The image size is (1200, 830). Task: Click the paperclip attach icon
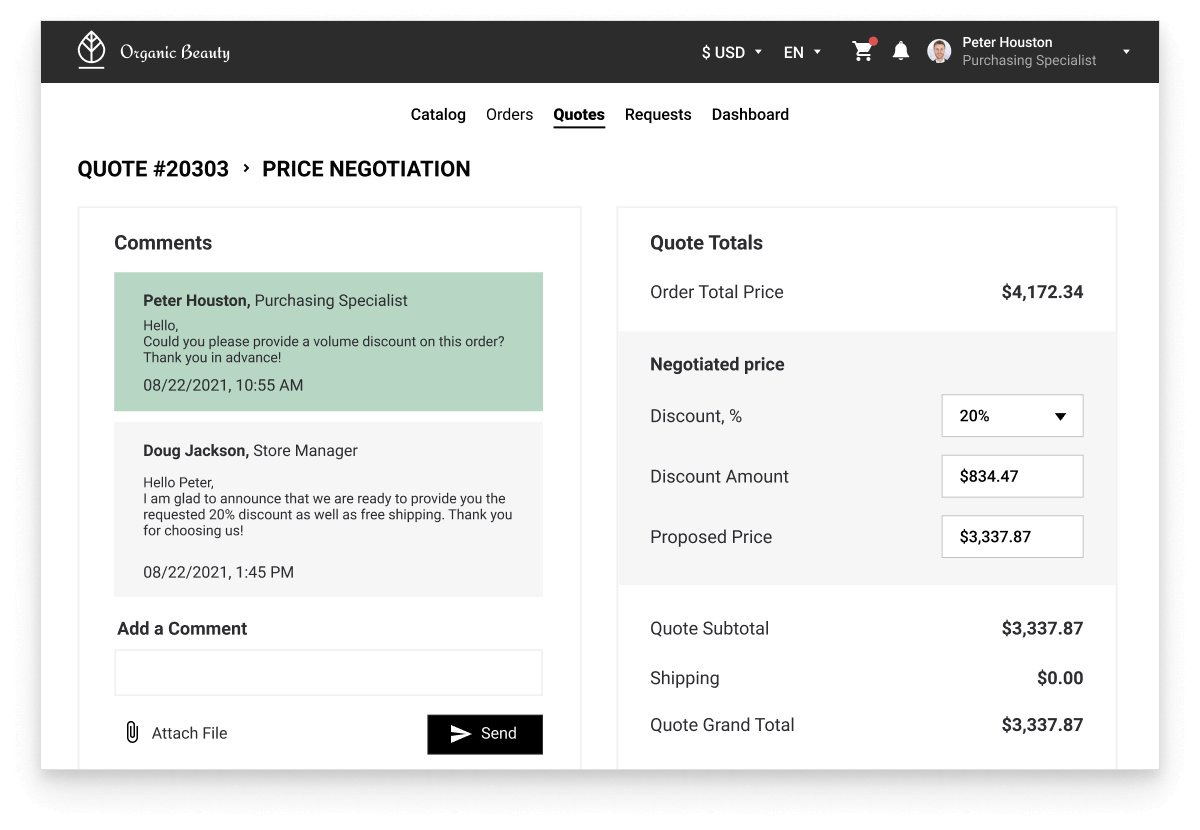click(x=131, y=733)
